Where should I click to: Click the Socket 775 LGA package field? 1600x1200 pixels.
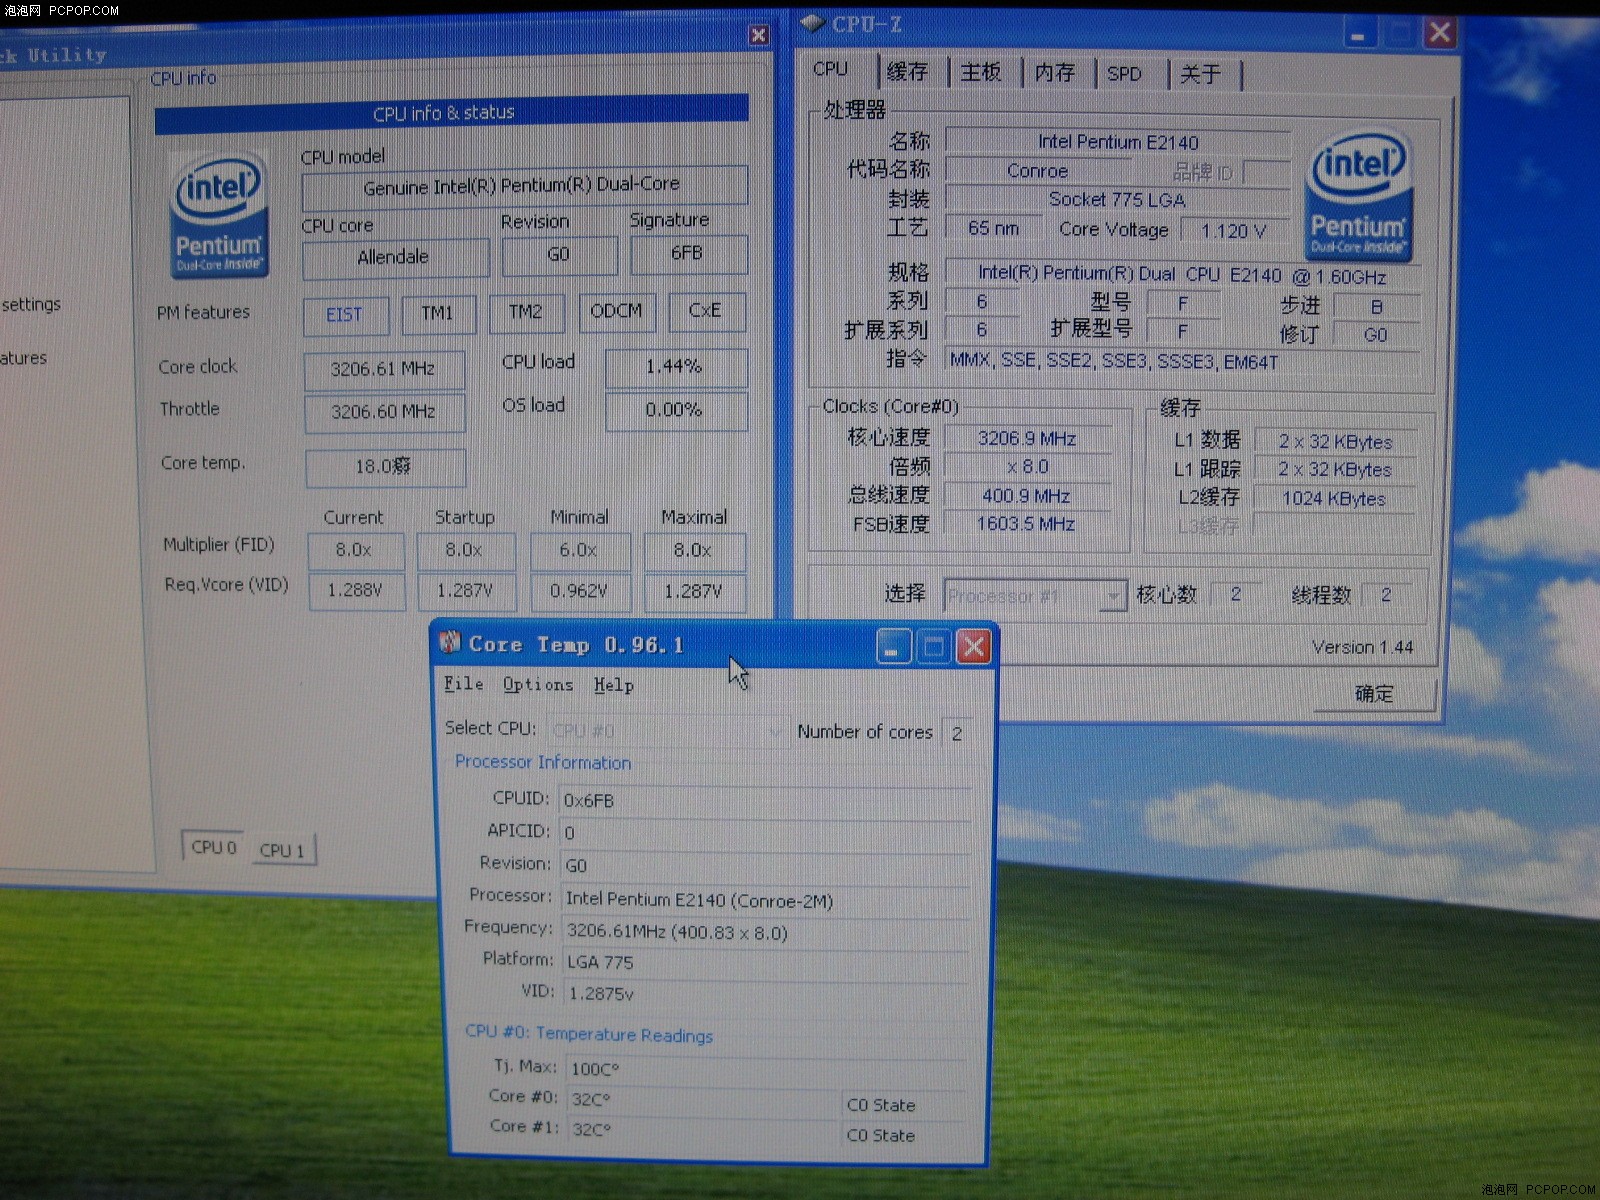tap(1118, 199)
